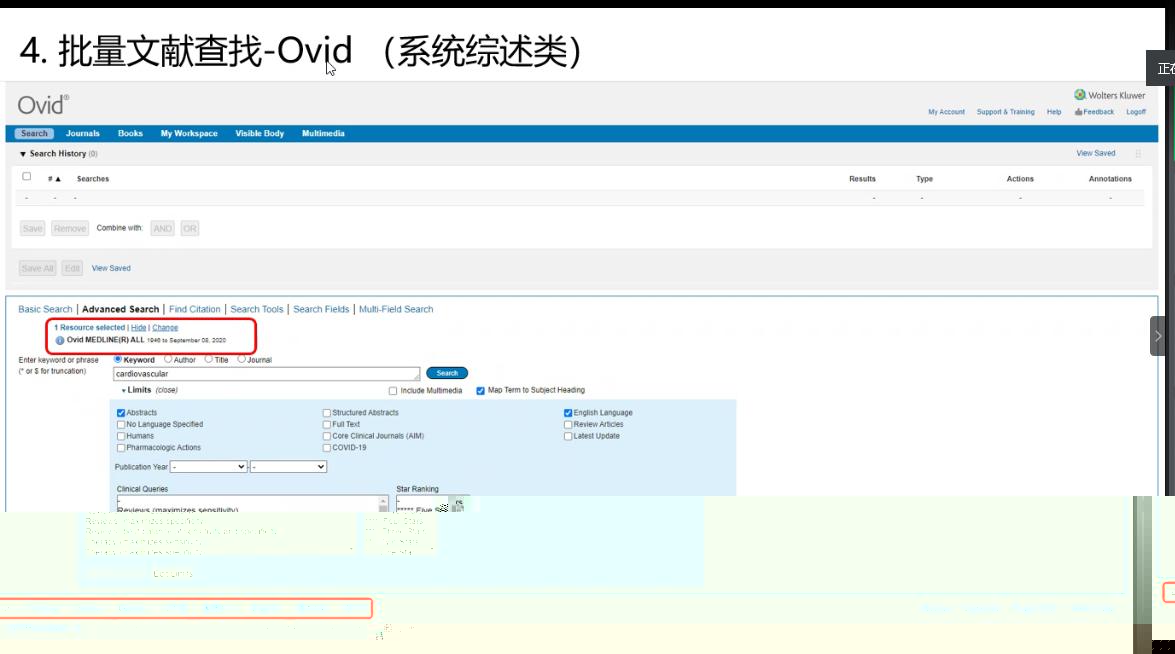
Task: Check the Latest Update limit
Action: pyautogui.click(x=568, y=436)
